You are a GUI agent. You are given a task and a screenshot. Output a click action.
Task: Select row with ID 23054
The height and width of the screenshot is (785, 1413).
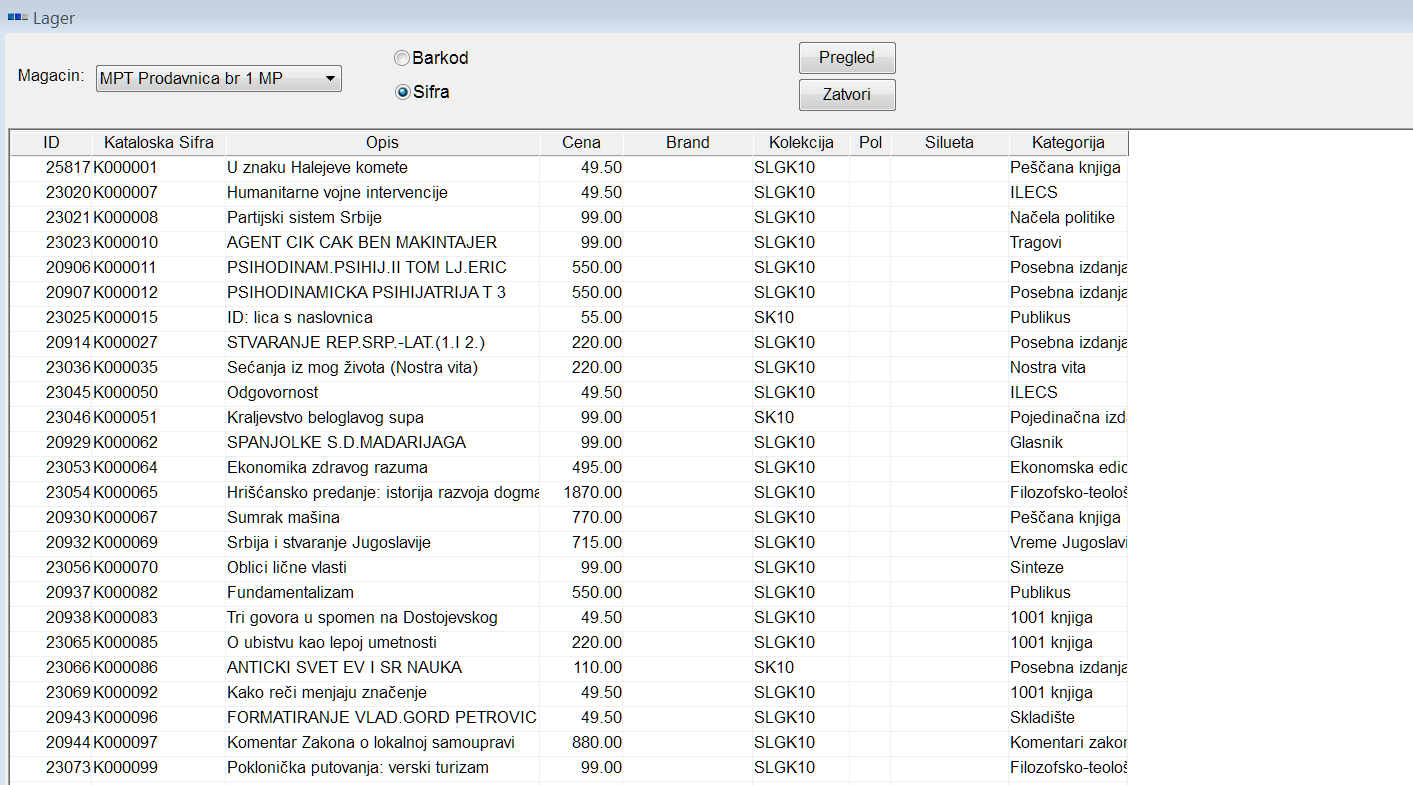tap(68, 493)
